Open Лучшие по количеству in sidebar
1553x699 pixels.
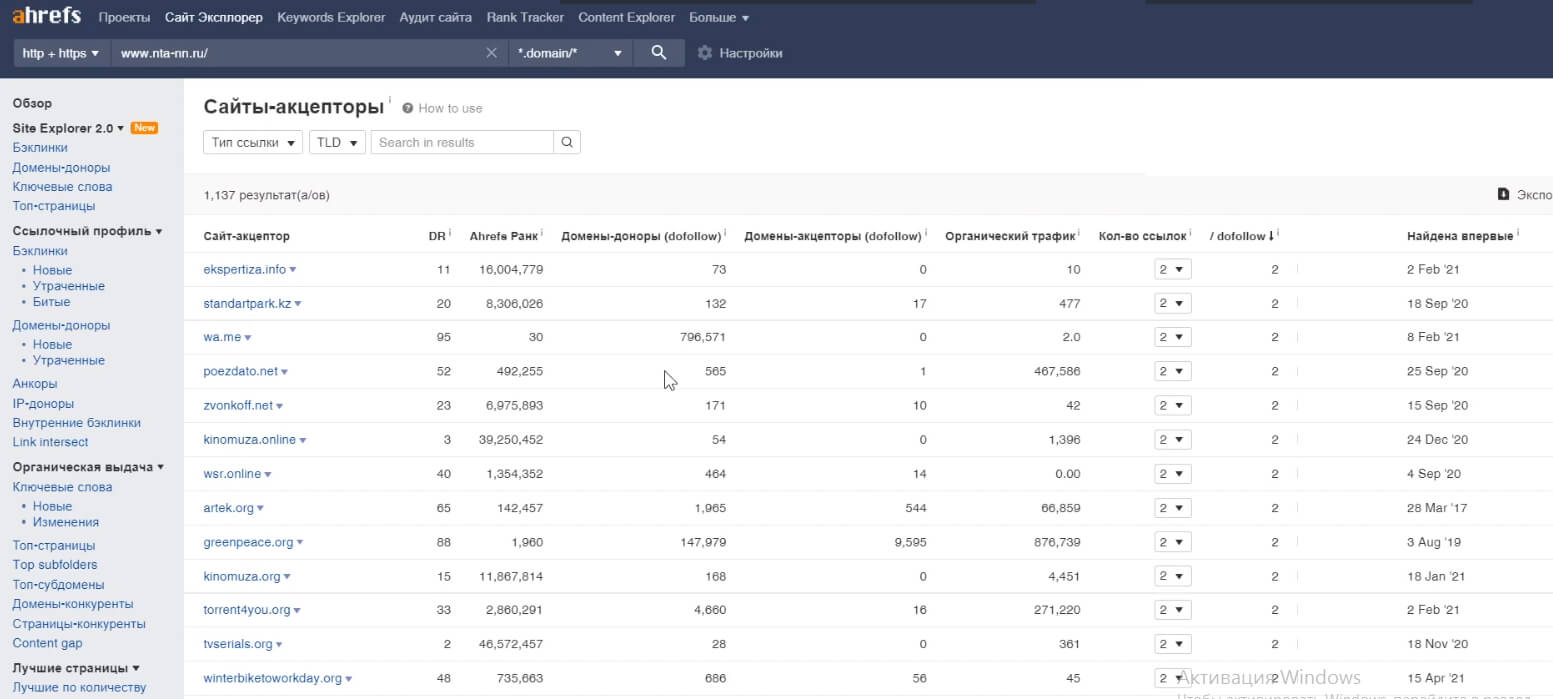pos(79,688)
